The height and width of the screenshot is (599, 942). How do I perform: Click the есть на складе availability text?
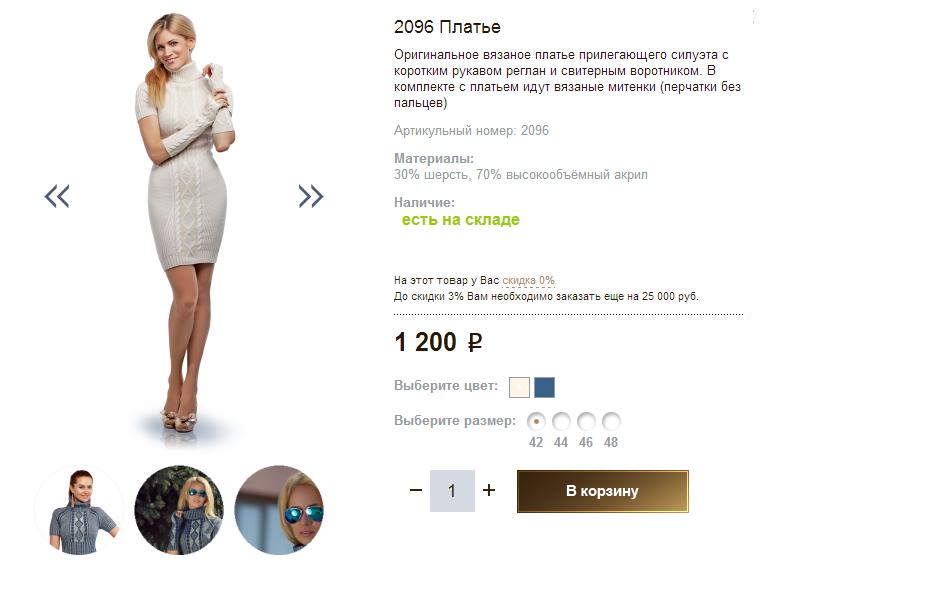(460, 220)
